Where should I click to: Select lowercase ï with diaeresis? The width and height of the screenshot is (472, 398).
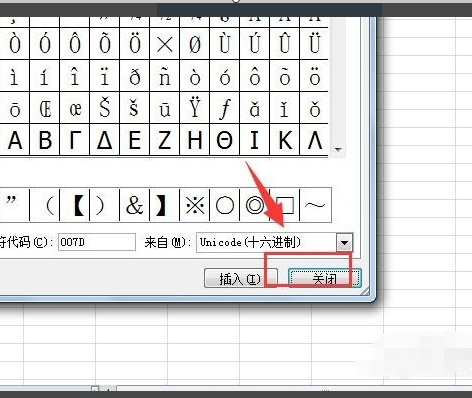pos(105,76)
